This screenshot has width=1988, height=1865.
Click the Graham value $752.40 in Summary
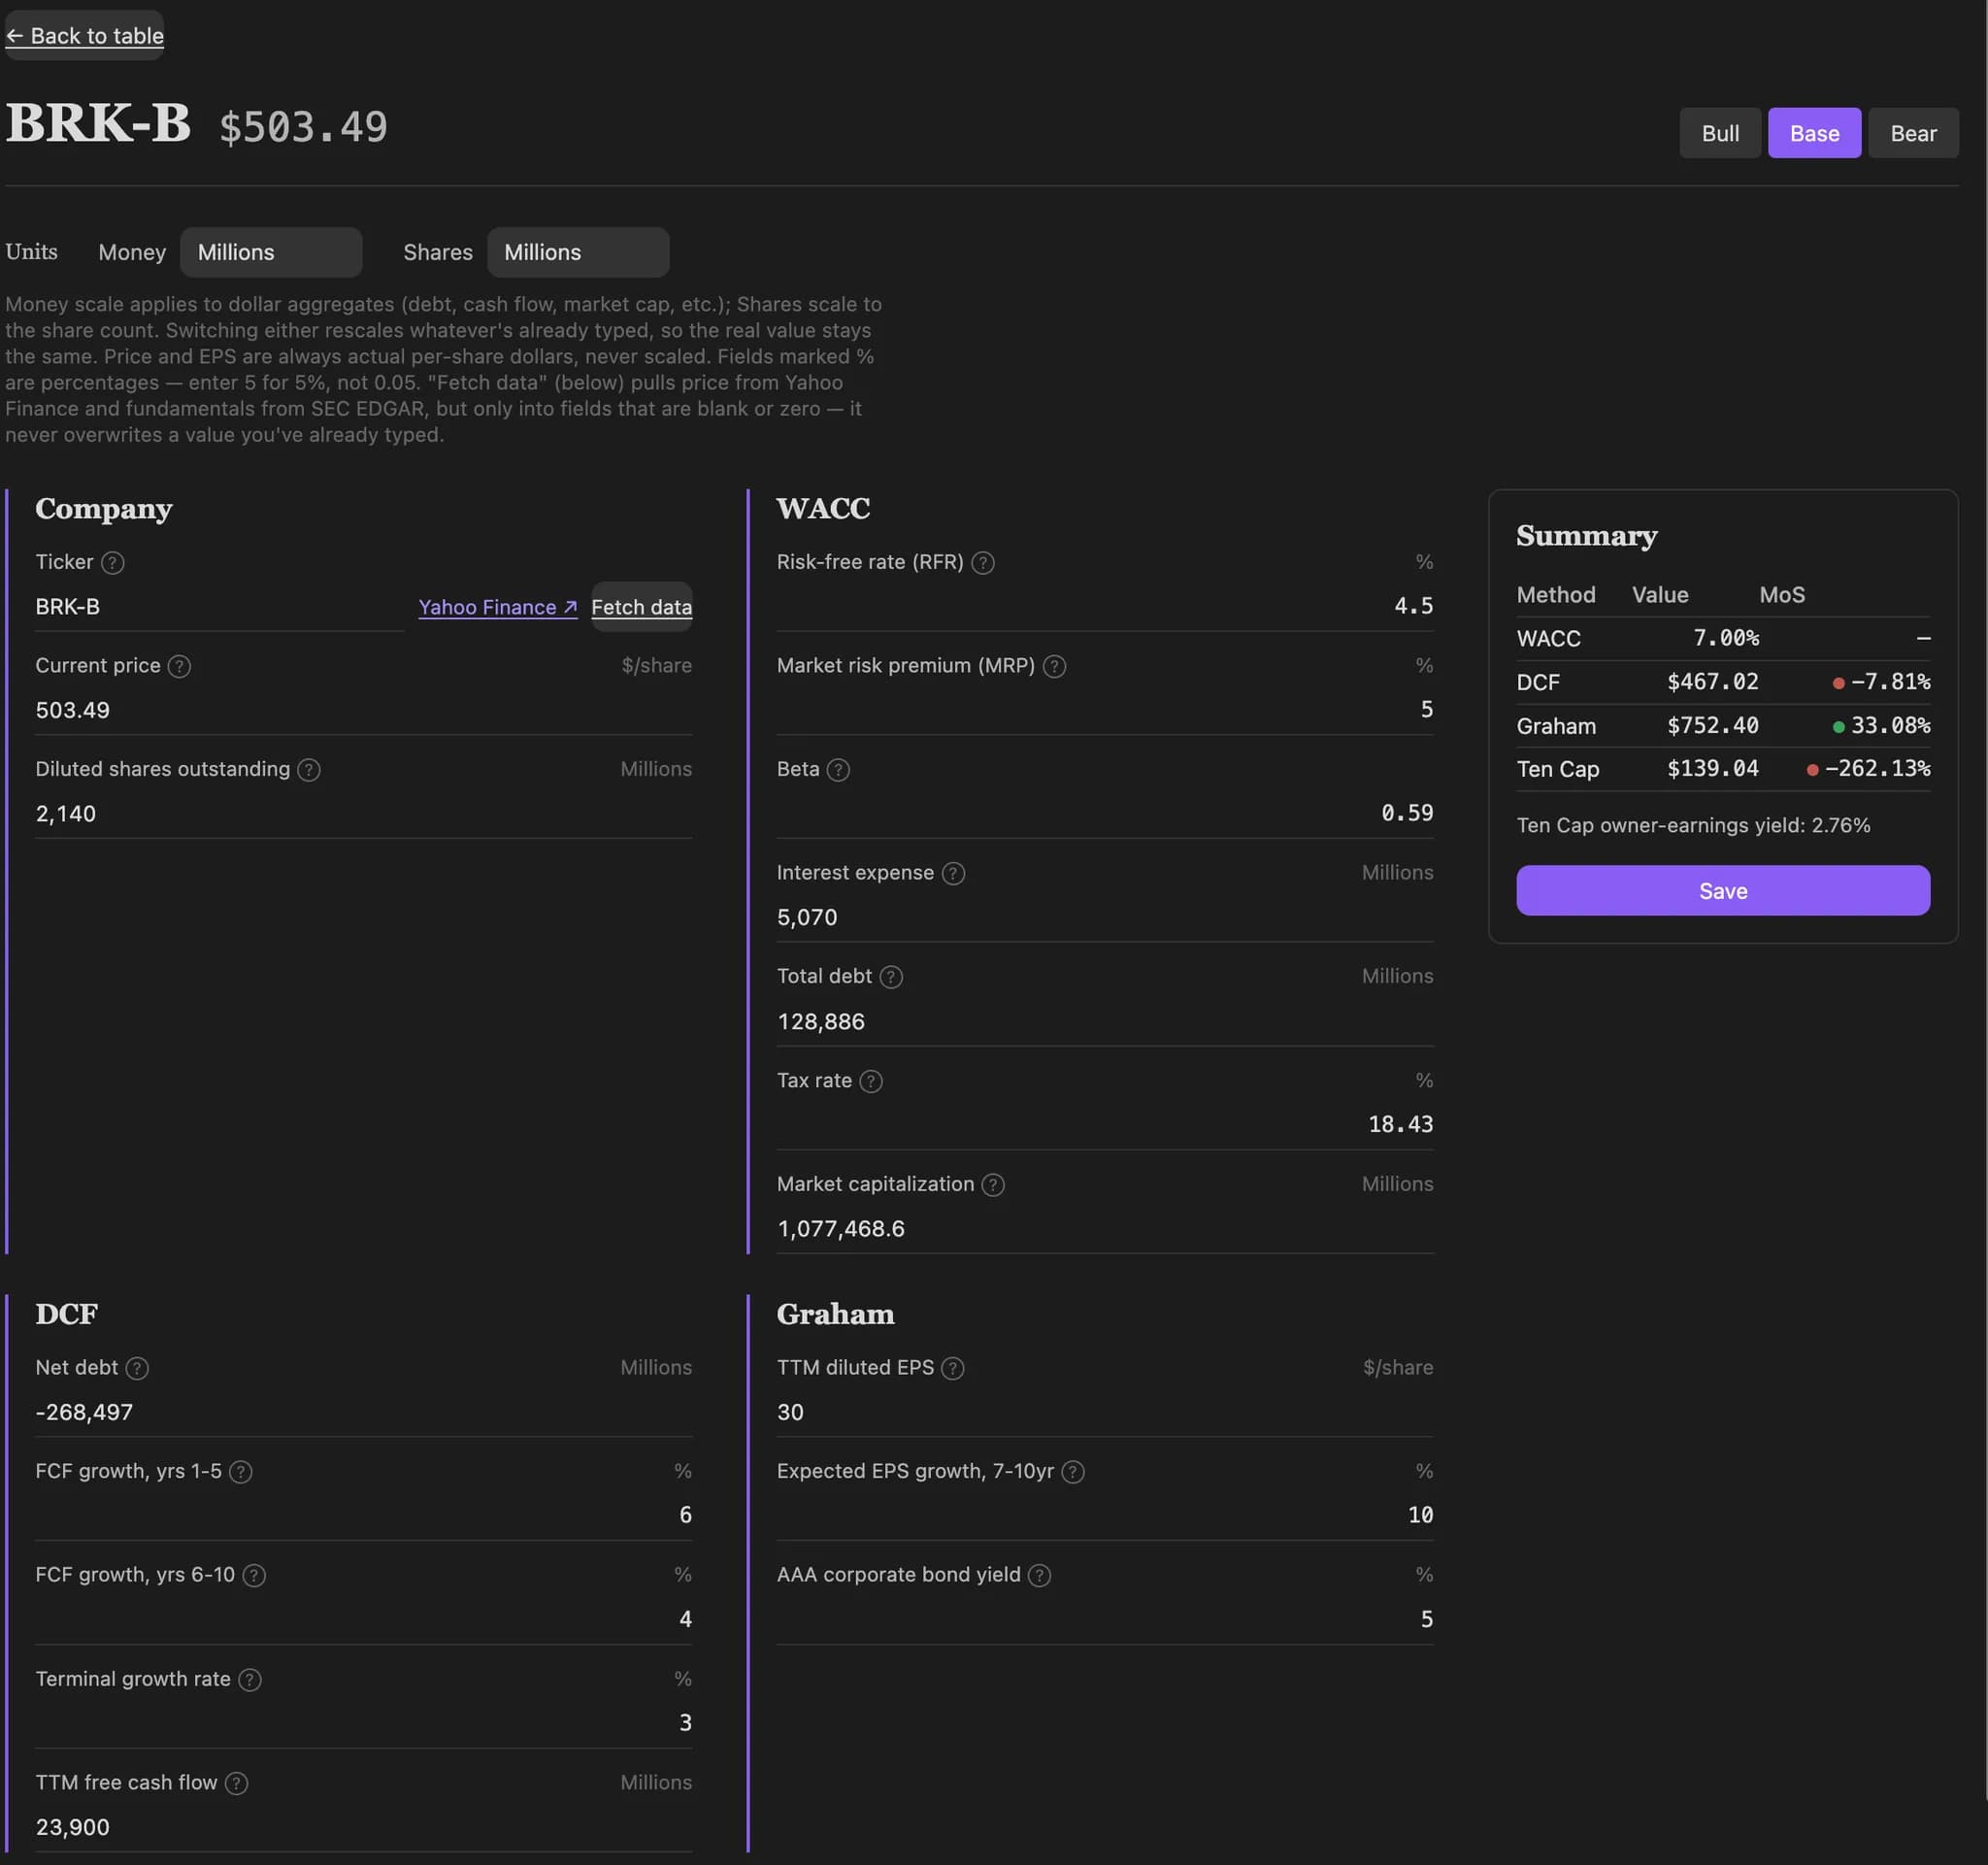[1712, 726]
